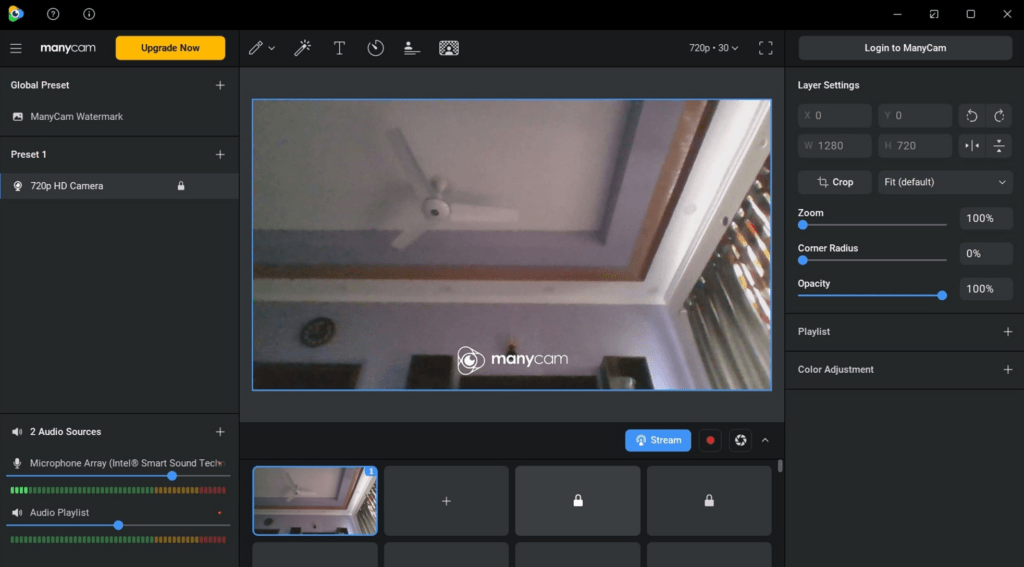The width and height of the screenshot is (1024, 567).
Task: Click the Upgrade Now button
Action: coord(170,48)
